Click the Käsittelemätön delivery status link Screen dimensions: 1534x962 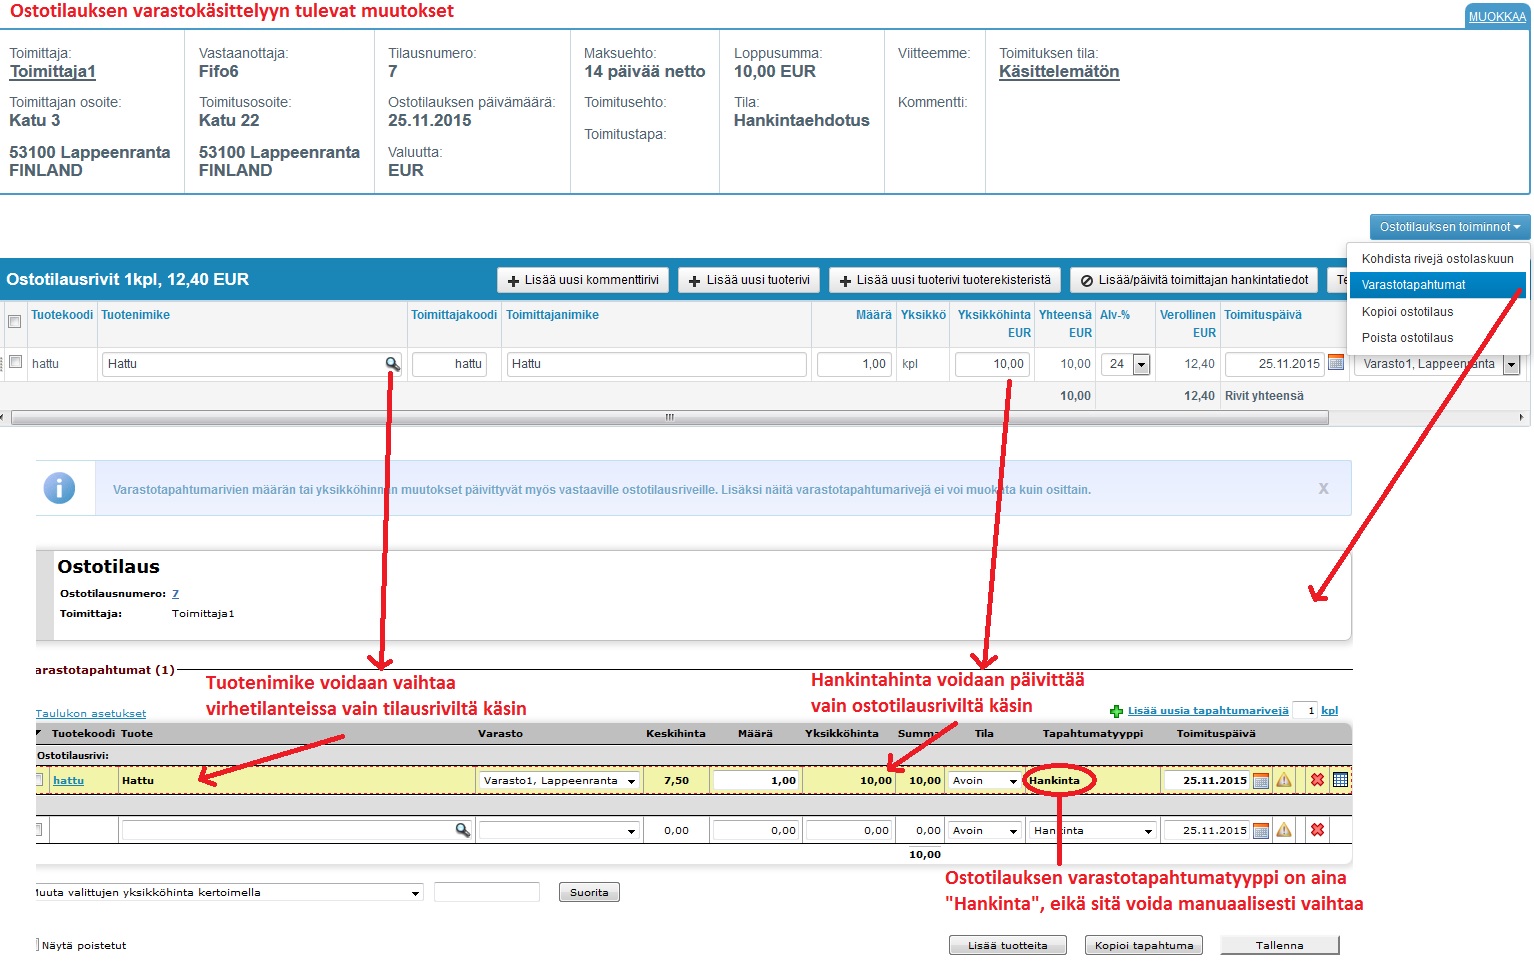click(1058, 72)
